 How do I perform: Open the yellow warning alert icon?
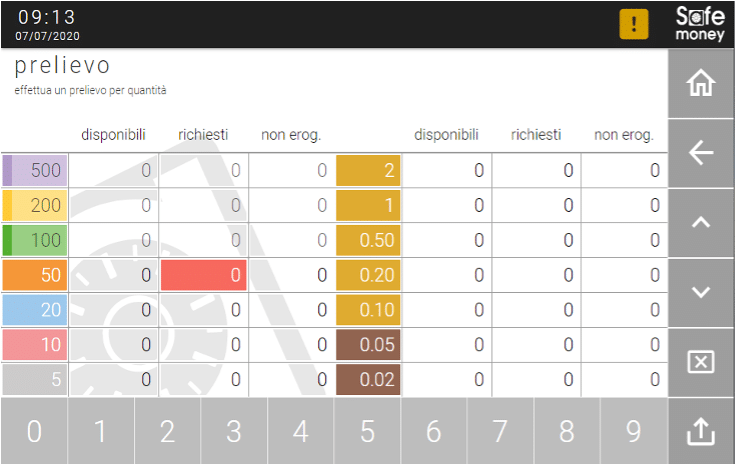(634, 24)
